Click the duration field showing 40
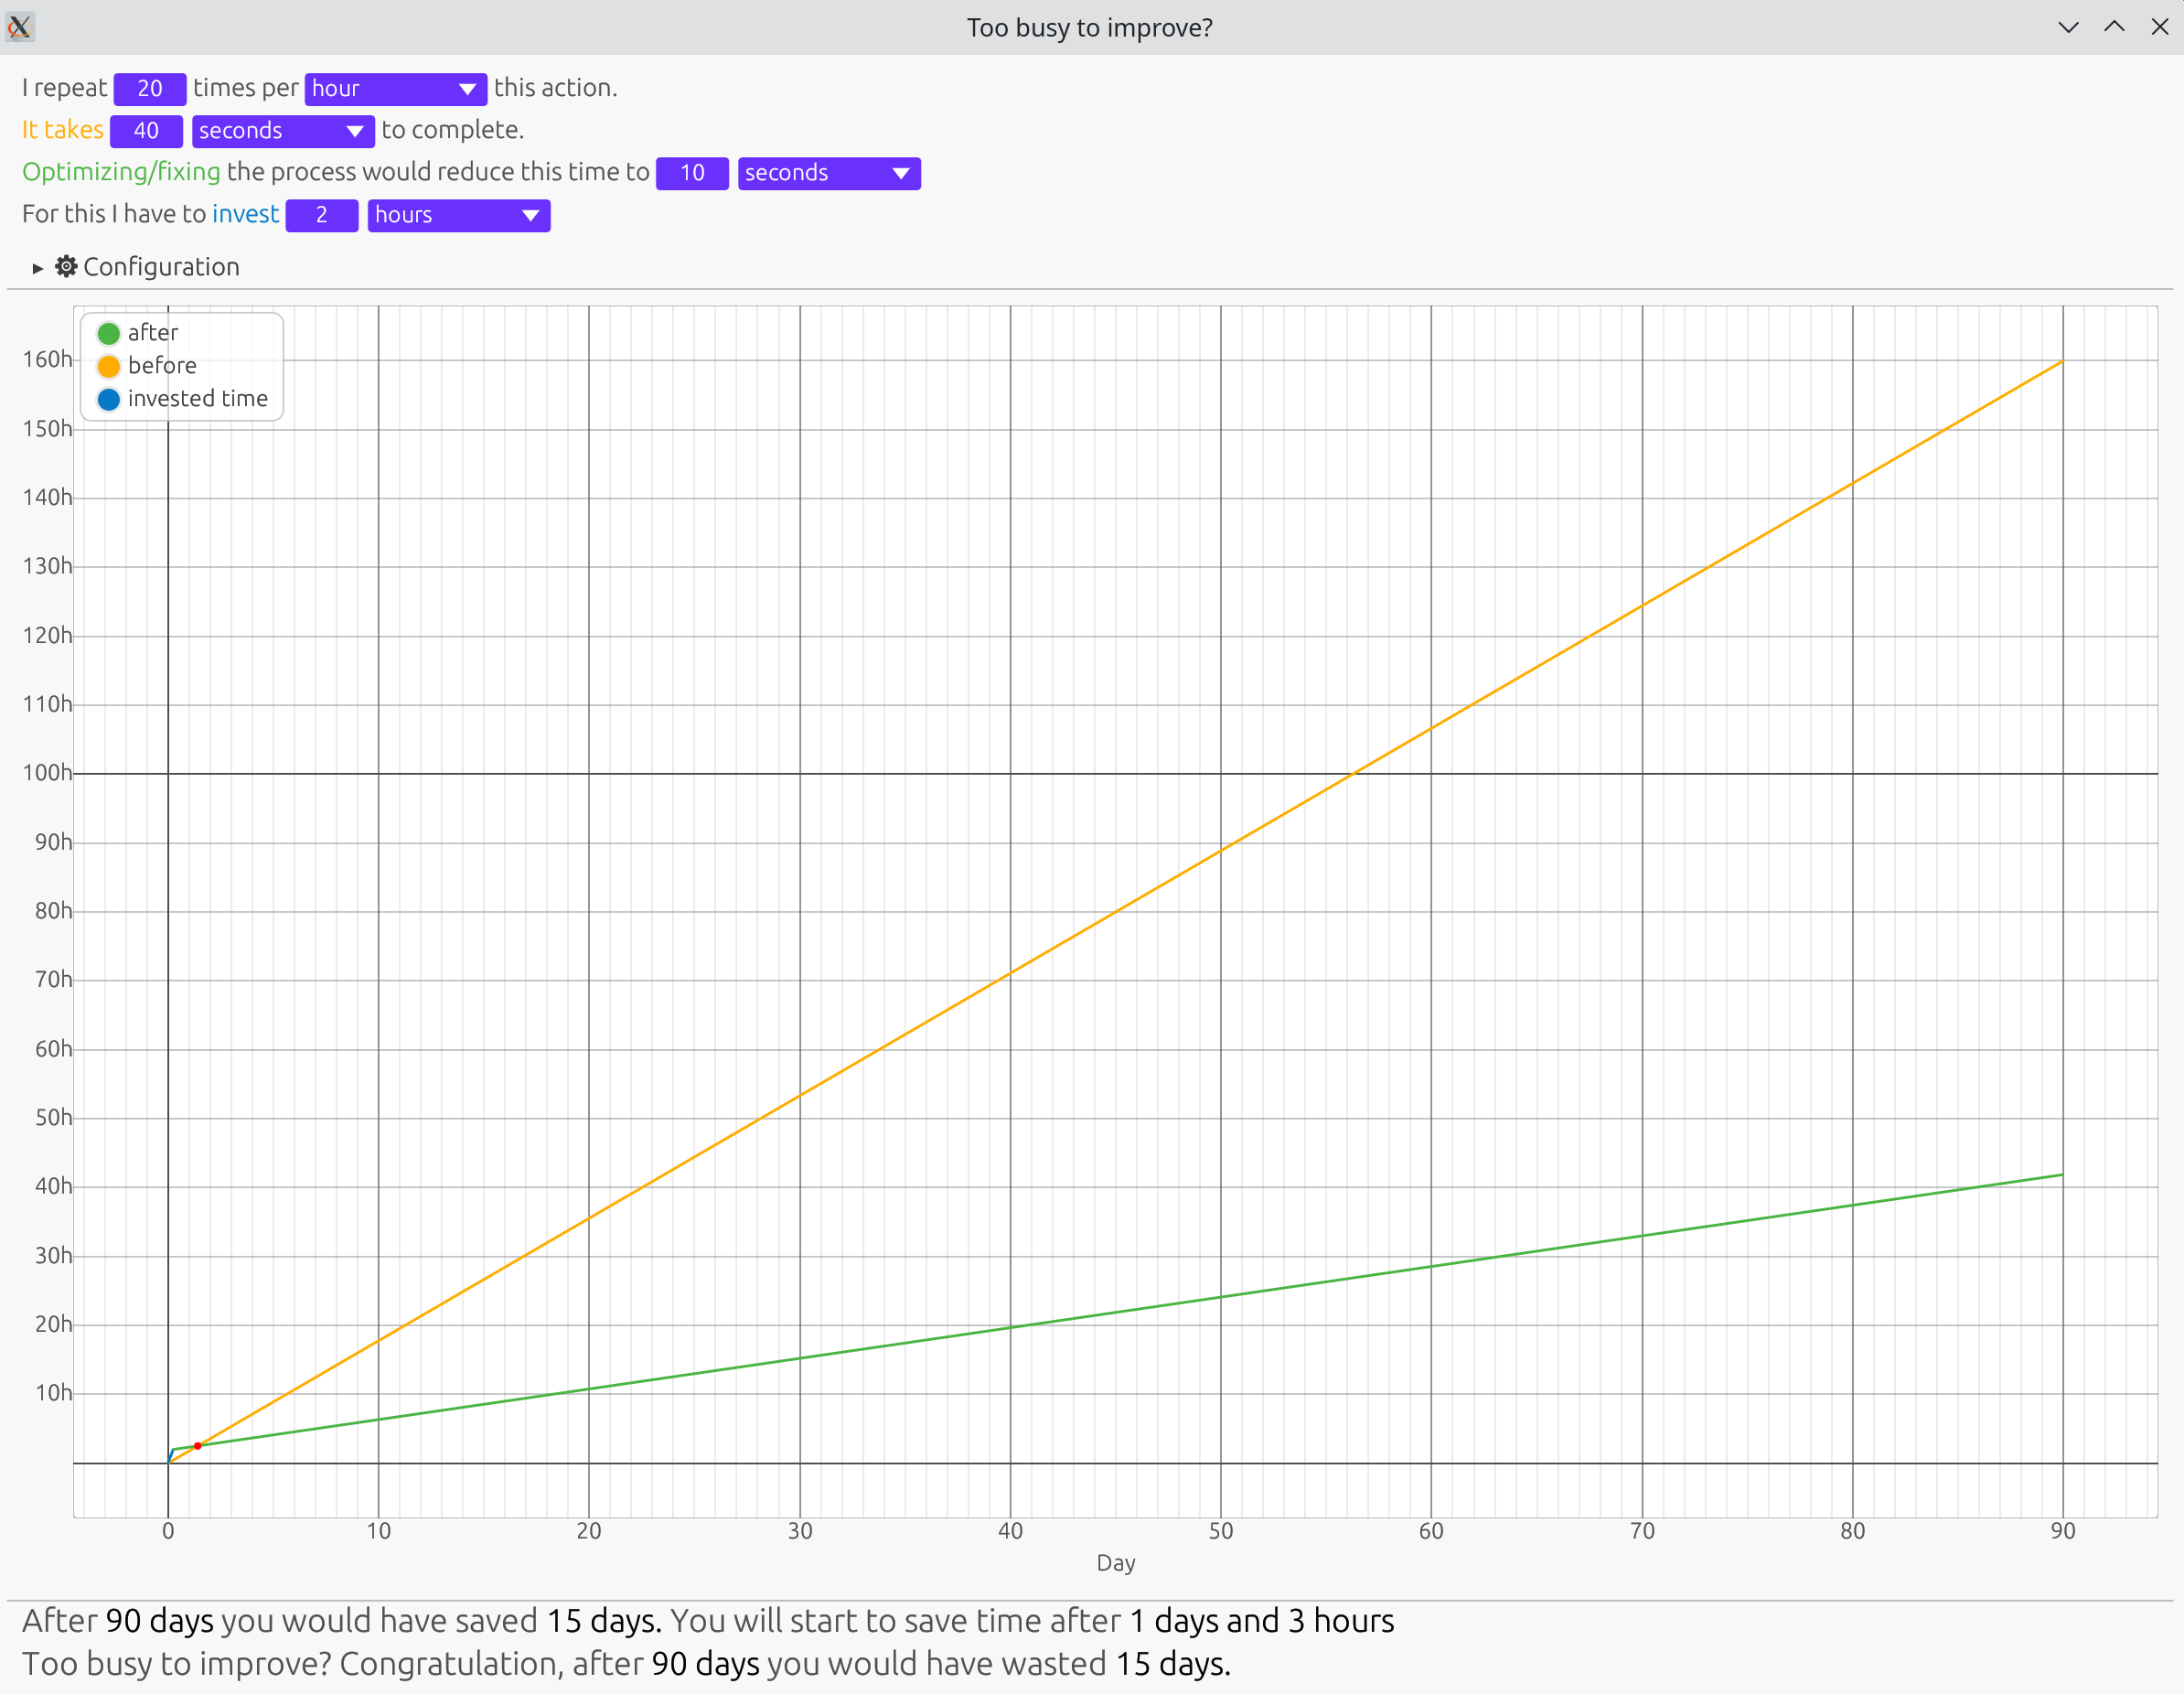 click(x=146, y=131)
